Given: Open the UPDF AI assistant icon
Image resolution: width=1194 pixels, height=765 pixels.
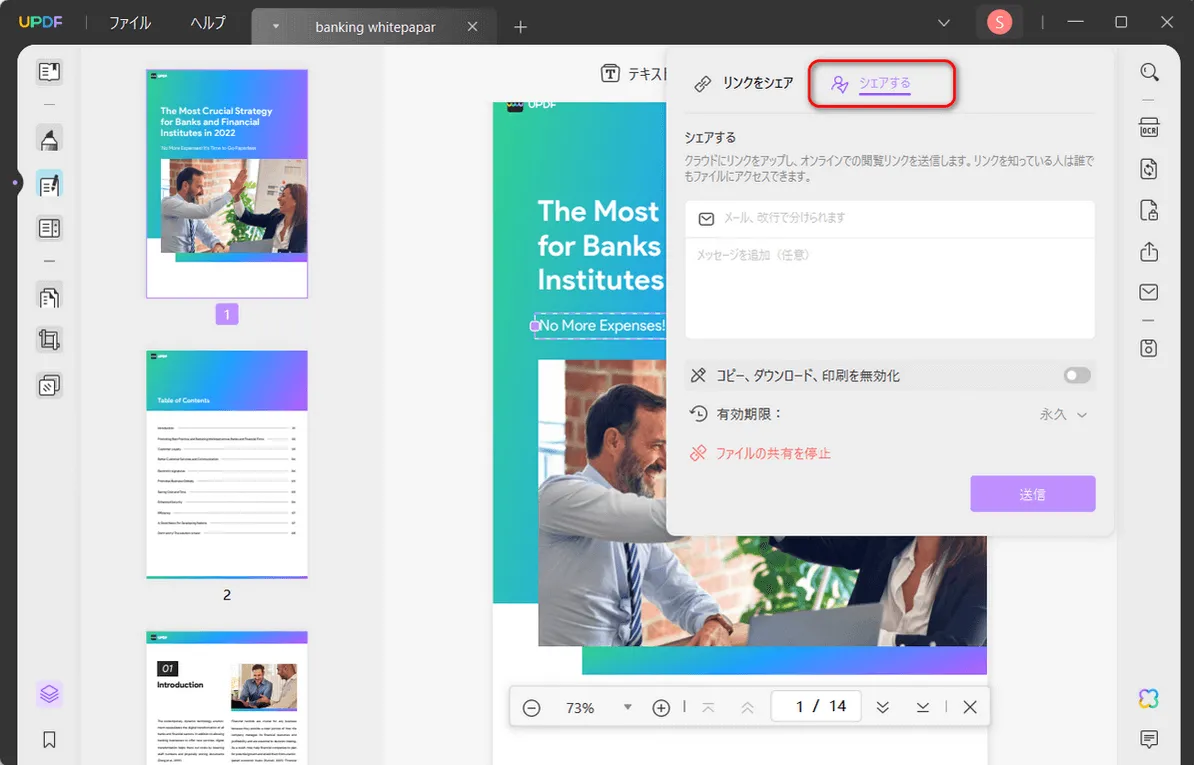Looking at the screenshot, I should point(1149,698).
